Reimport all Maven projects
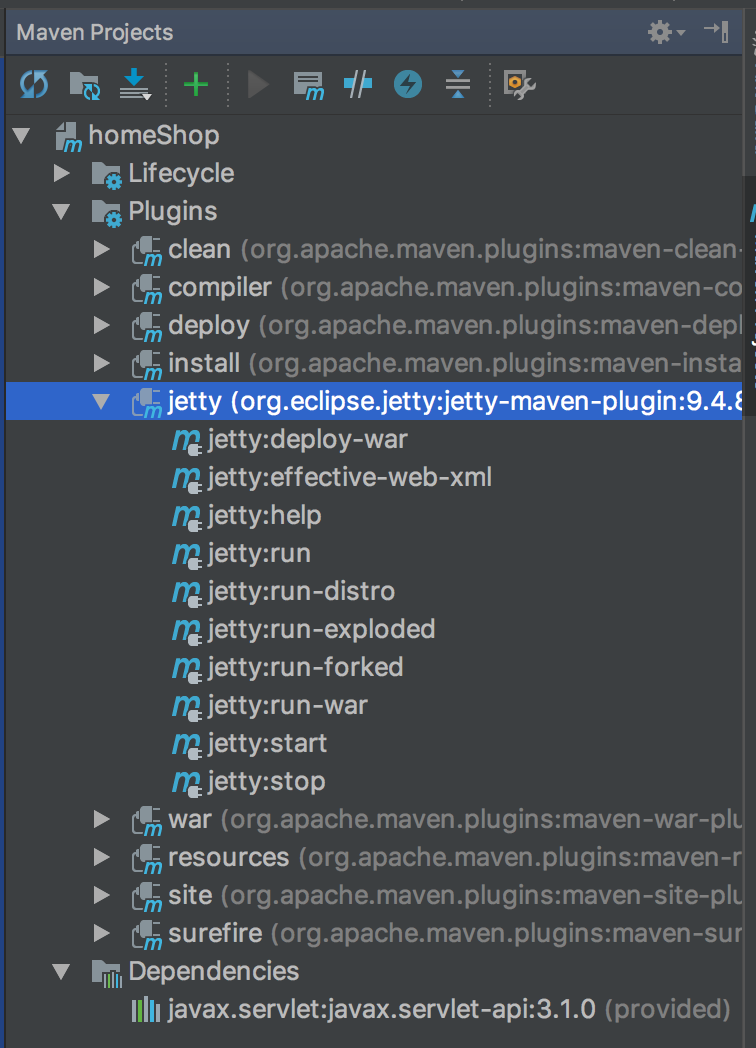 click(33, 85)
